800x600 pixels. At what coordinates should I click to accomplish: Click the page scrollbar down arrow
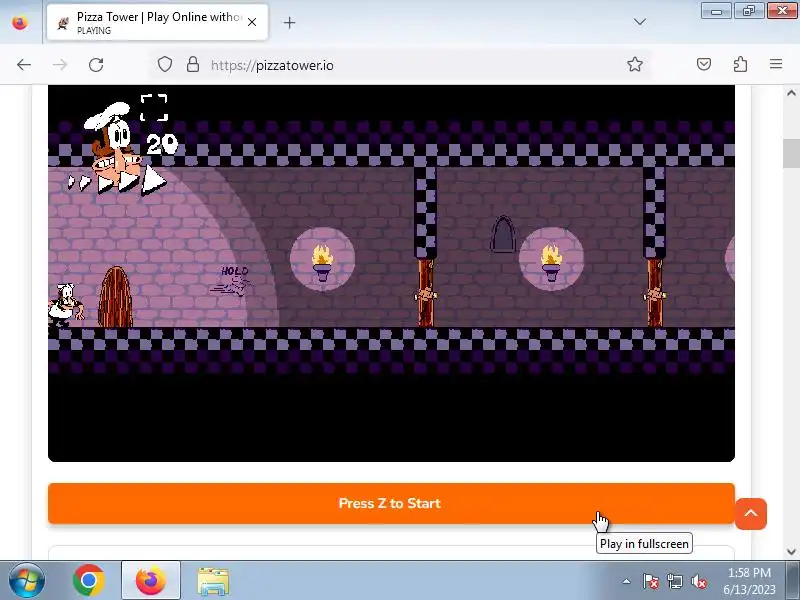(x=791, y=551)
